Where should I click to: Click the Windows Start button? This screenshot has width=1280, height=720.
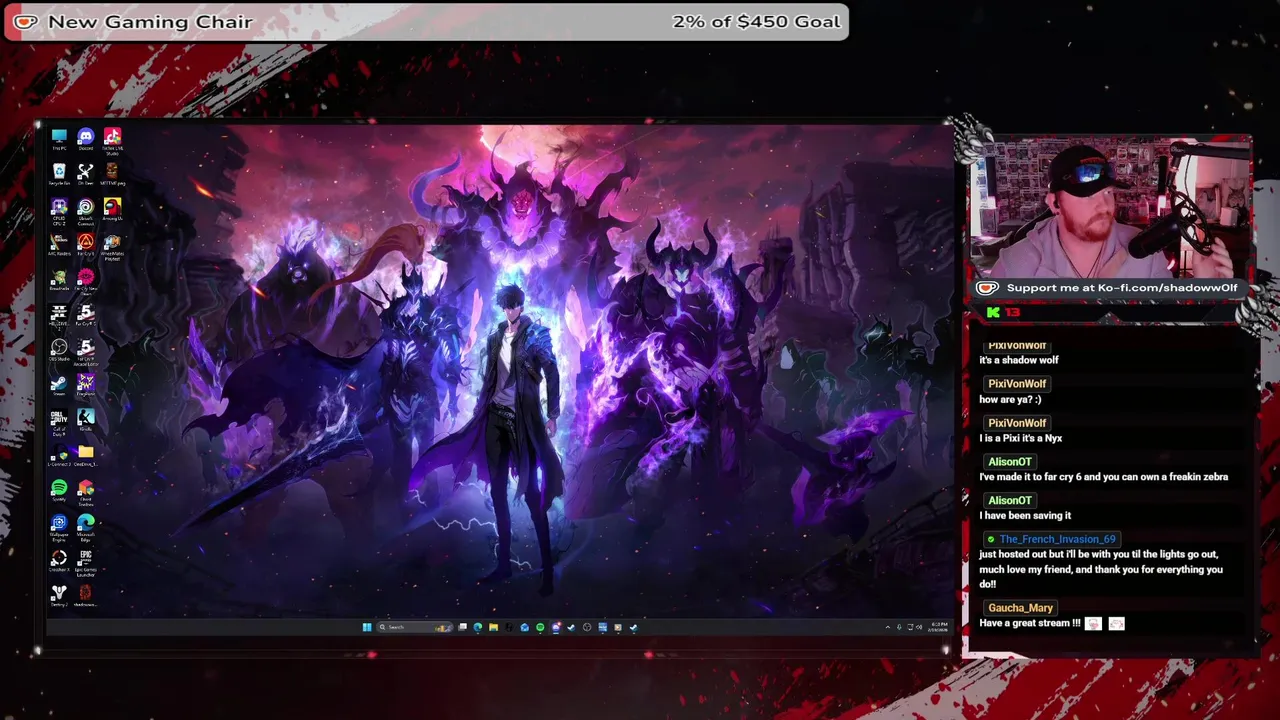click(x=367, y=627)
